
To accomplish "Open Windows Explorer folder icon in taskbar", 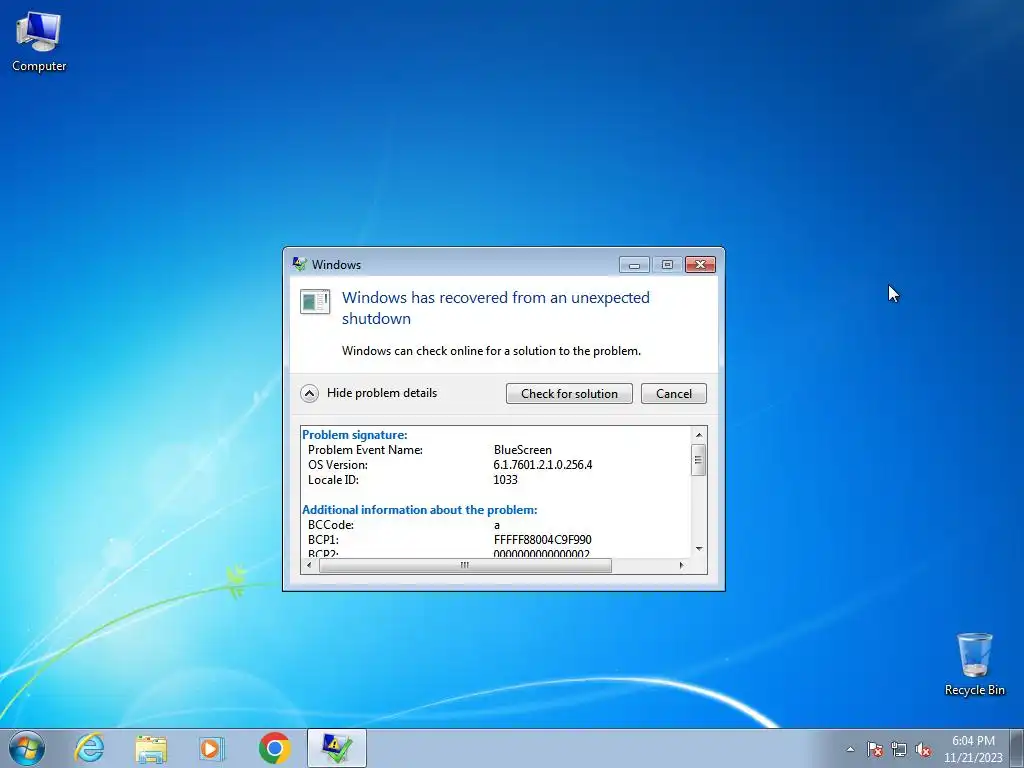I will point(151,748).
